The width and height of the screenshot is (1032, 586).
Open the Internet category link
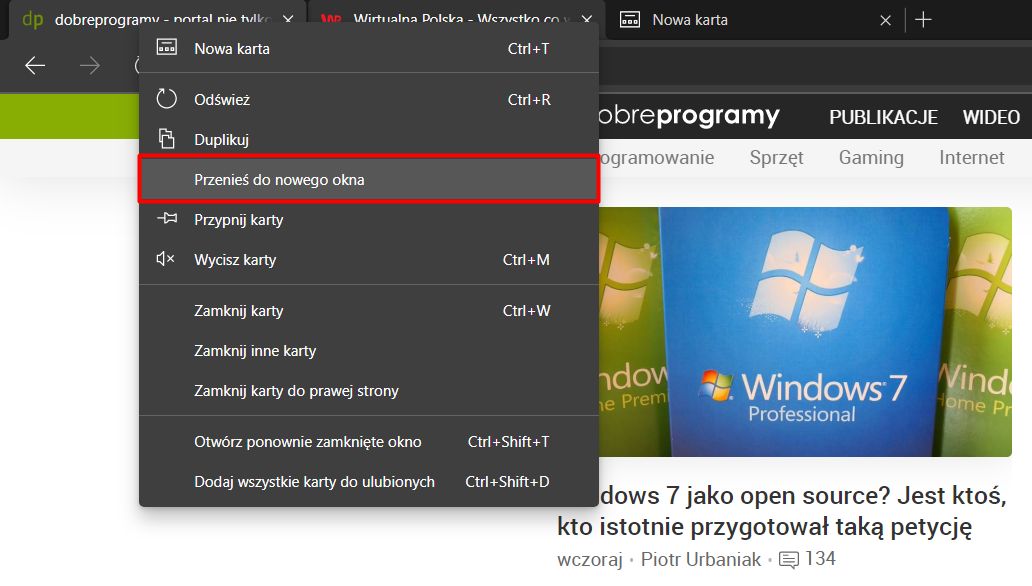click(971, 157)
